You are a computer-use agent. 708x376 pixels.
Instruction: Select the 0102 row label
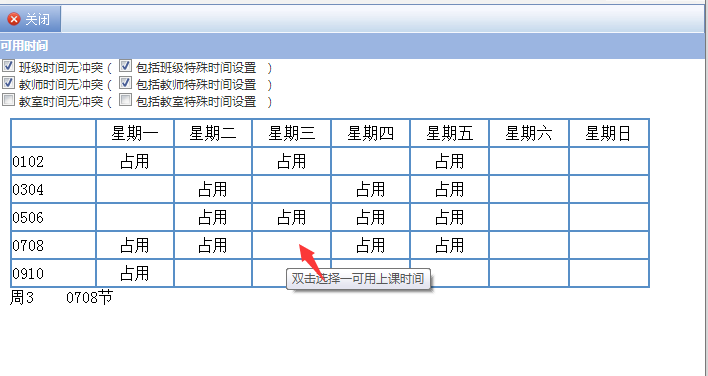[53, 161]
